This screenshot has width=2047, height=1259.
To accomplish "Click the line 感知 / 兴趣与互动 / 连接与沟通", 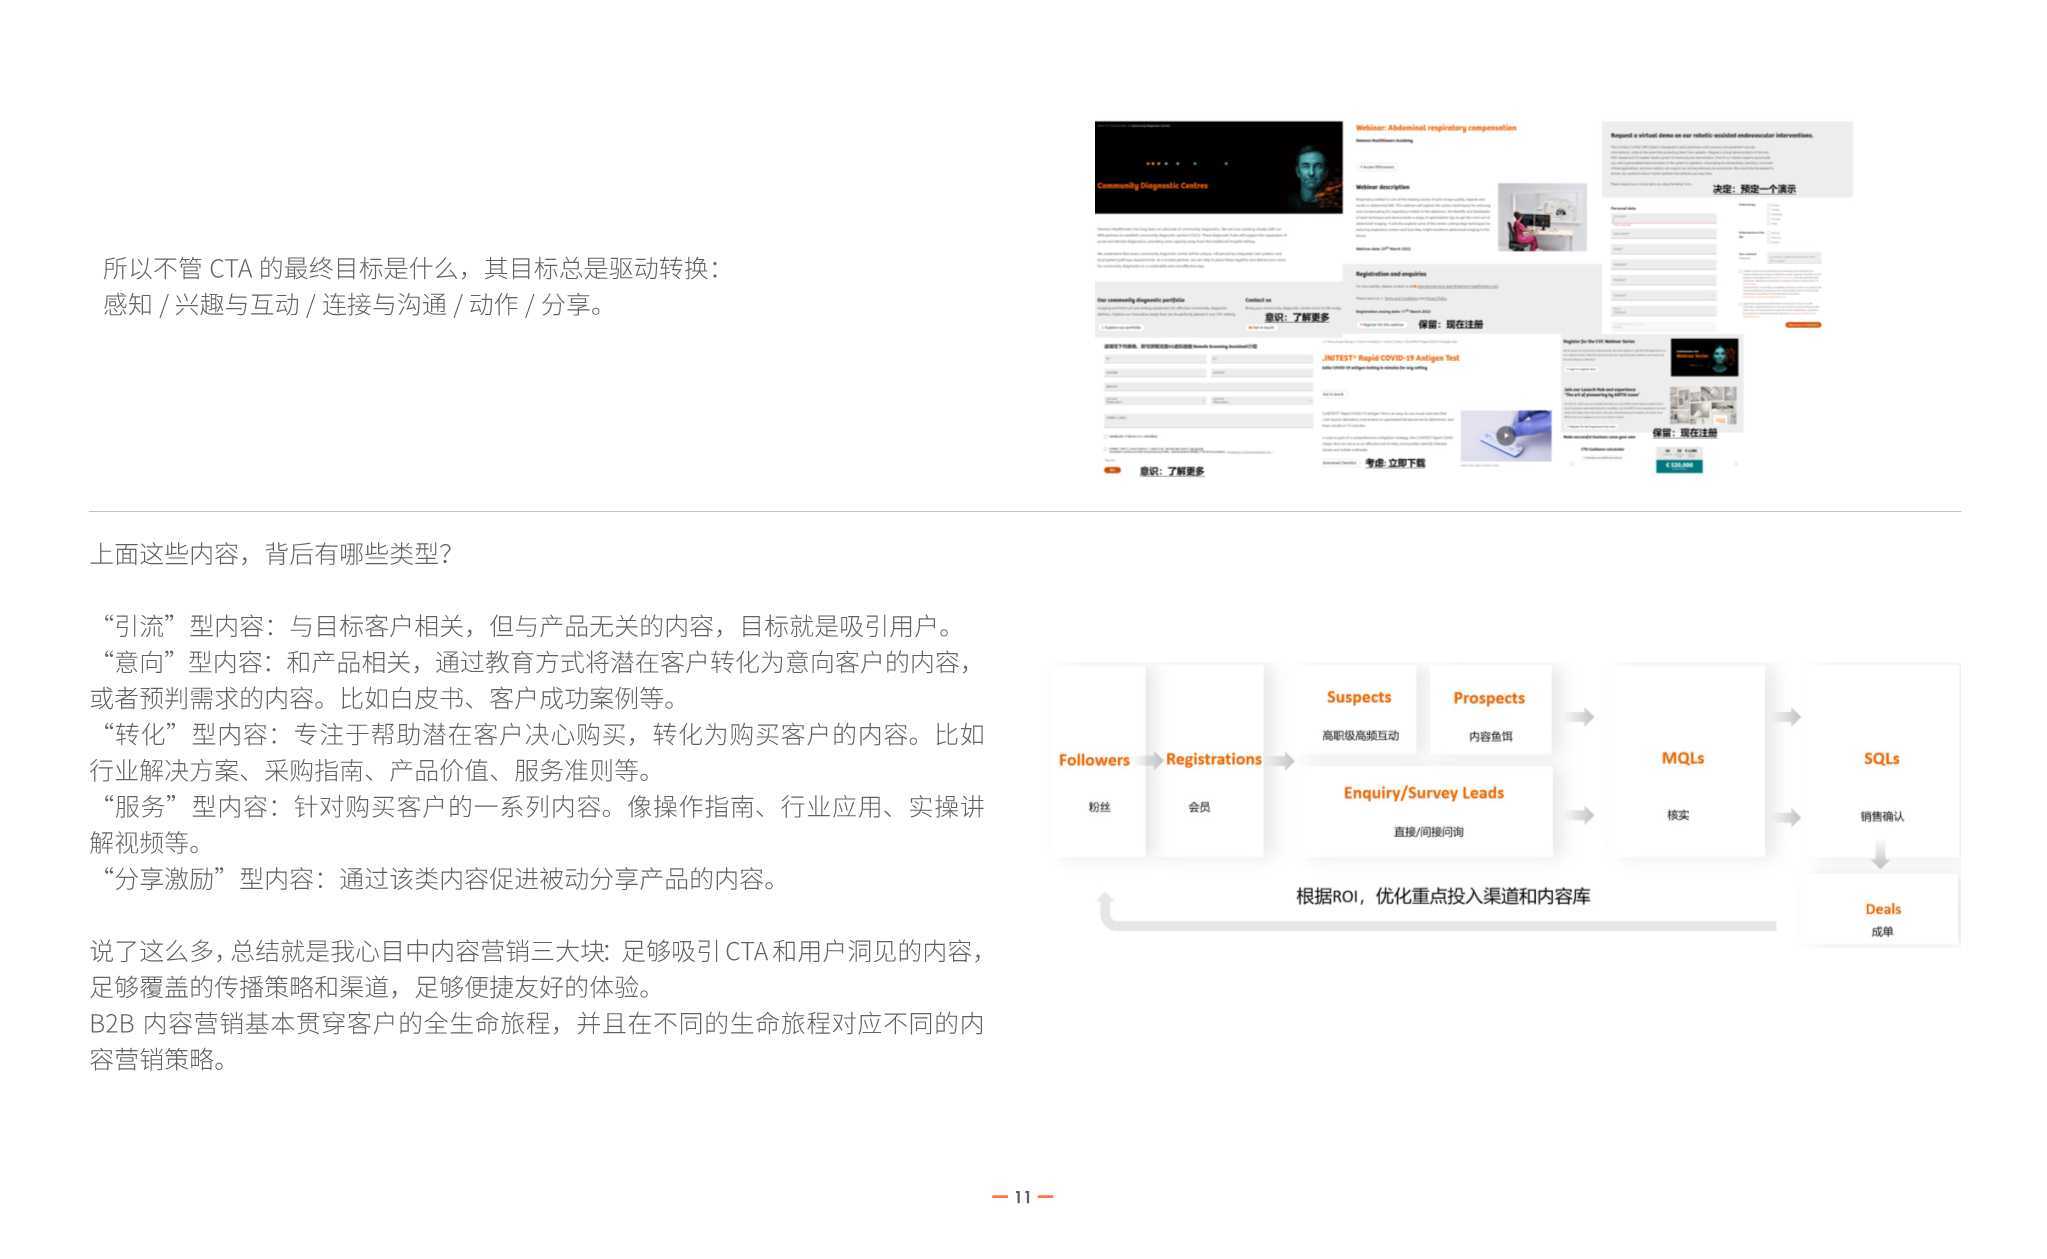I will 354,305.
